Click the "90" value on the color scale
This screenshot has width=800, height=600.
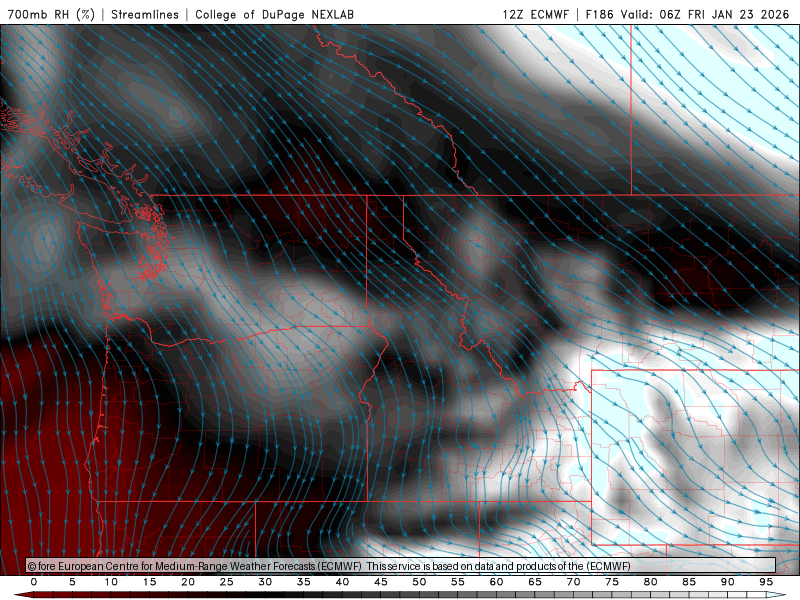point(727,582)
